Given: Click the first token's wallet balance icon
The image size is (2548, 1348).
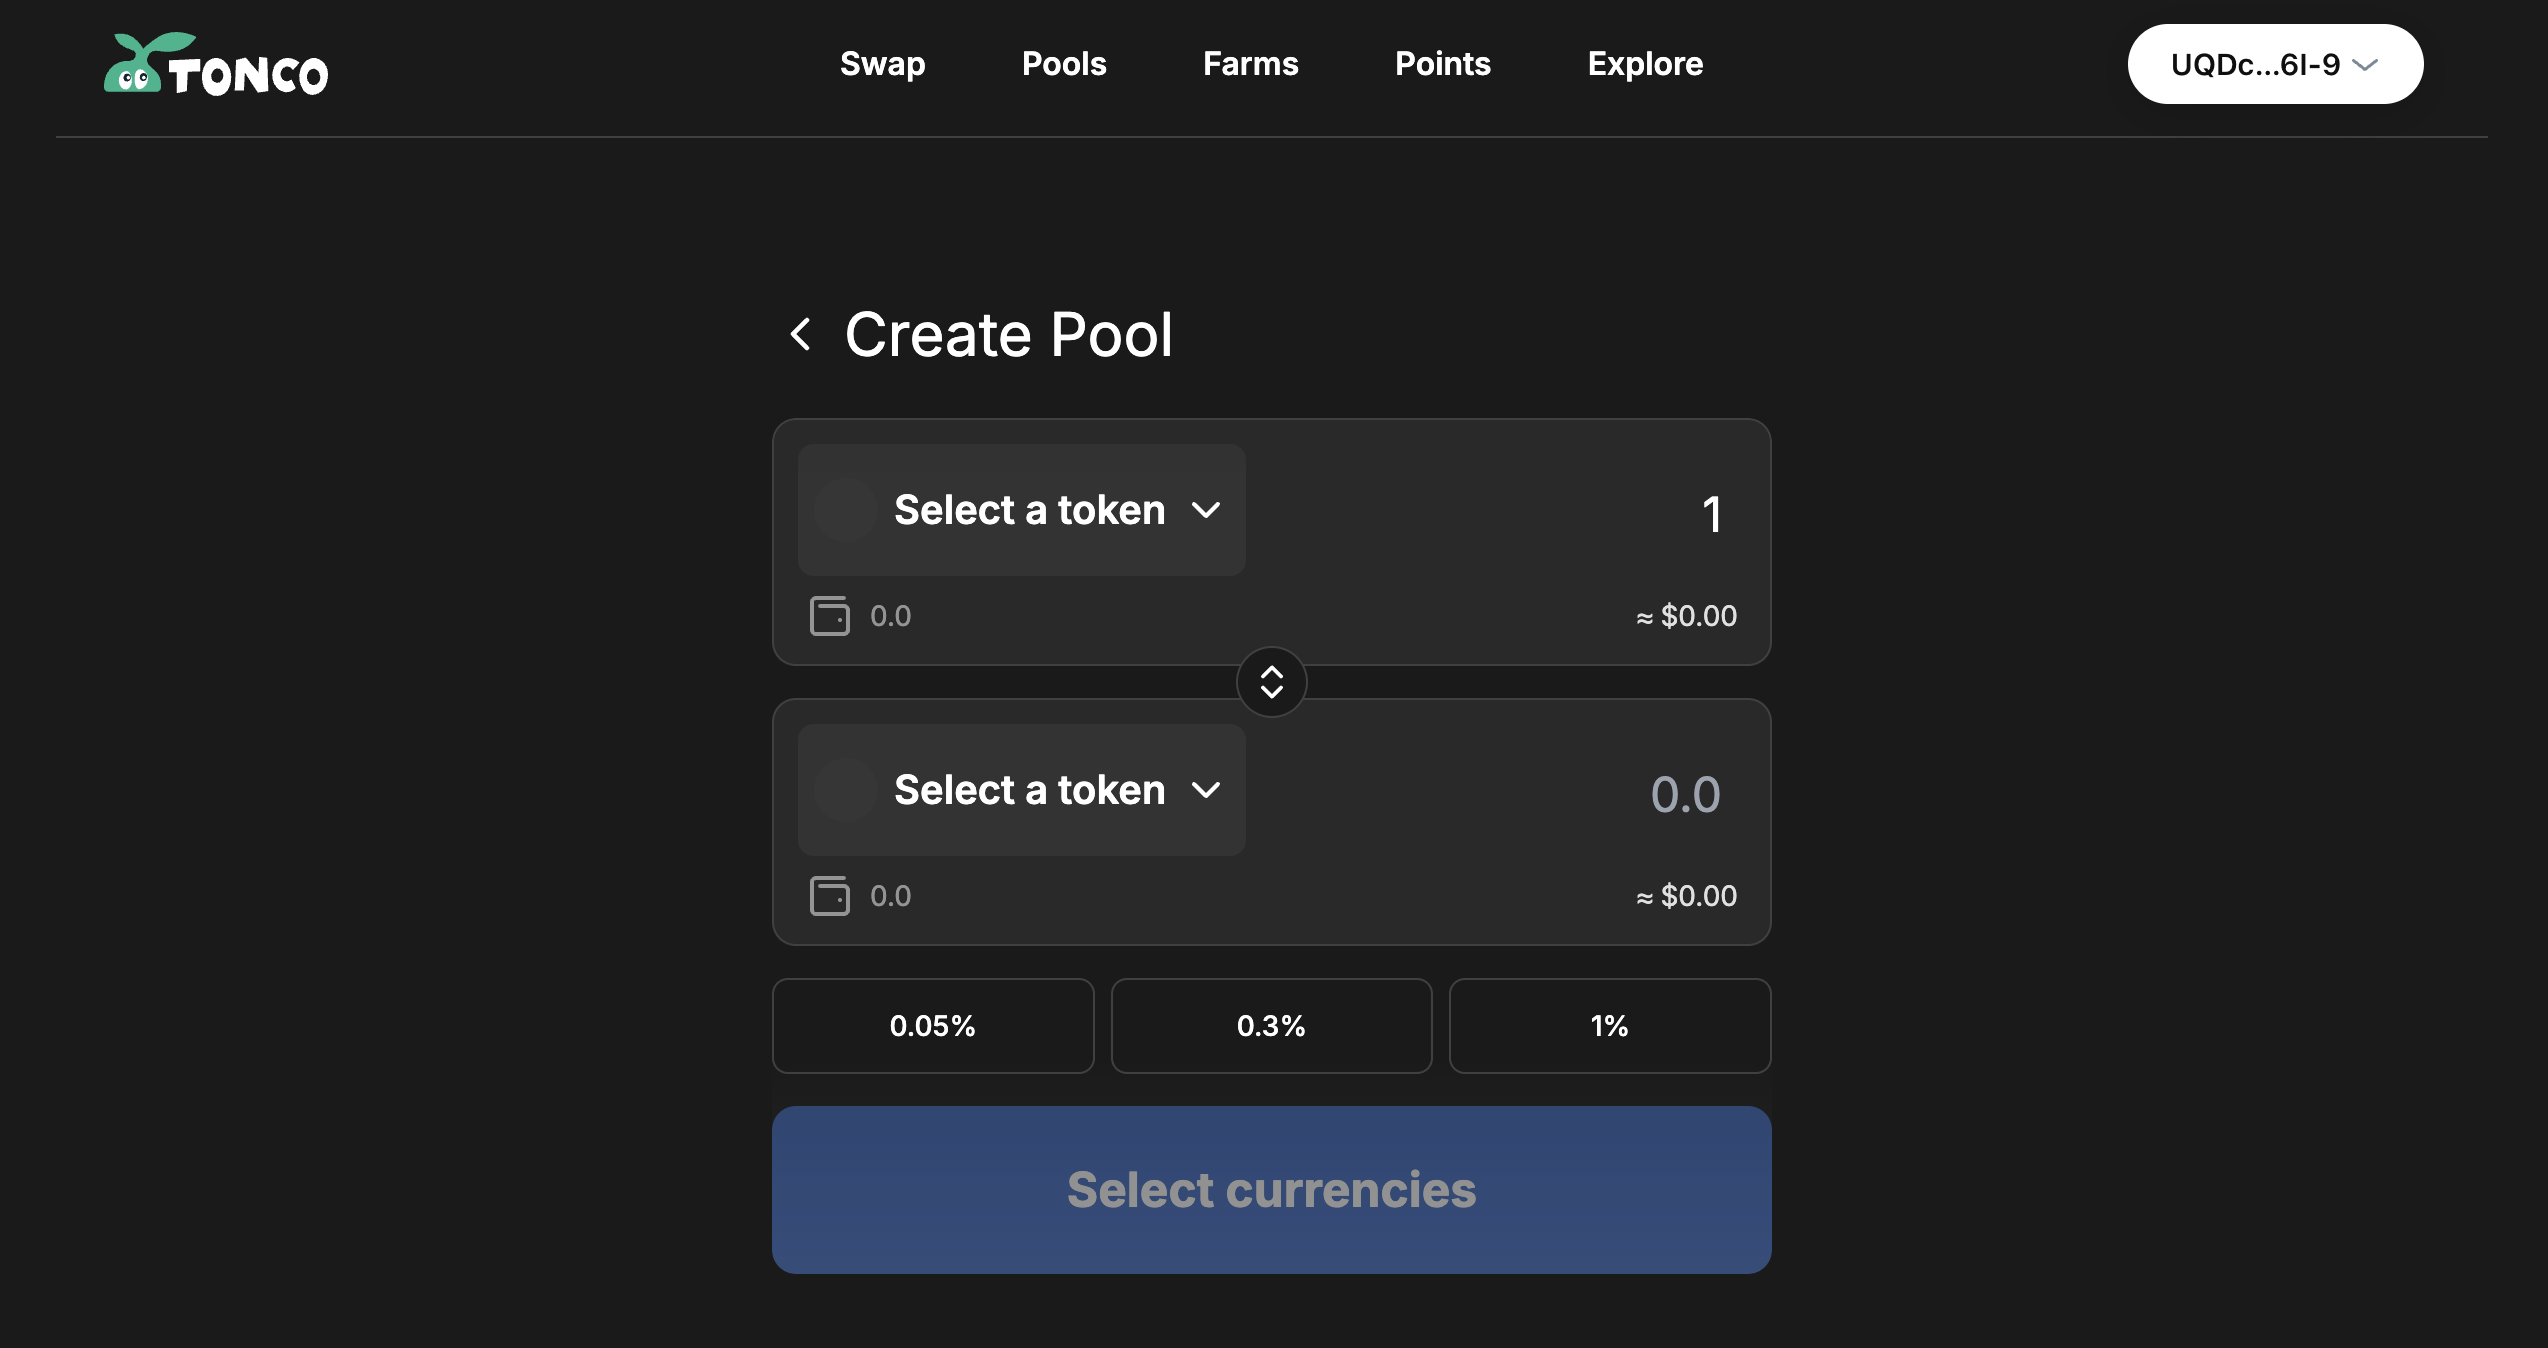Looking at the screenshot, I should tap(830, 616).
